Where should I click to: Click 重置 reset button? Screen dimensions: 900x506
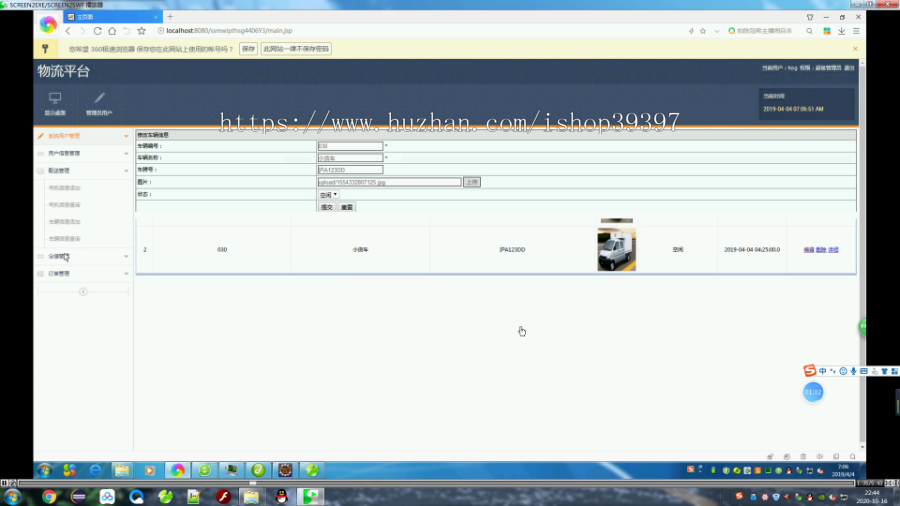347,207
